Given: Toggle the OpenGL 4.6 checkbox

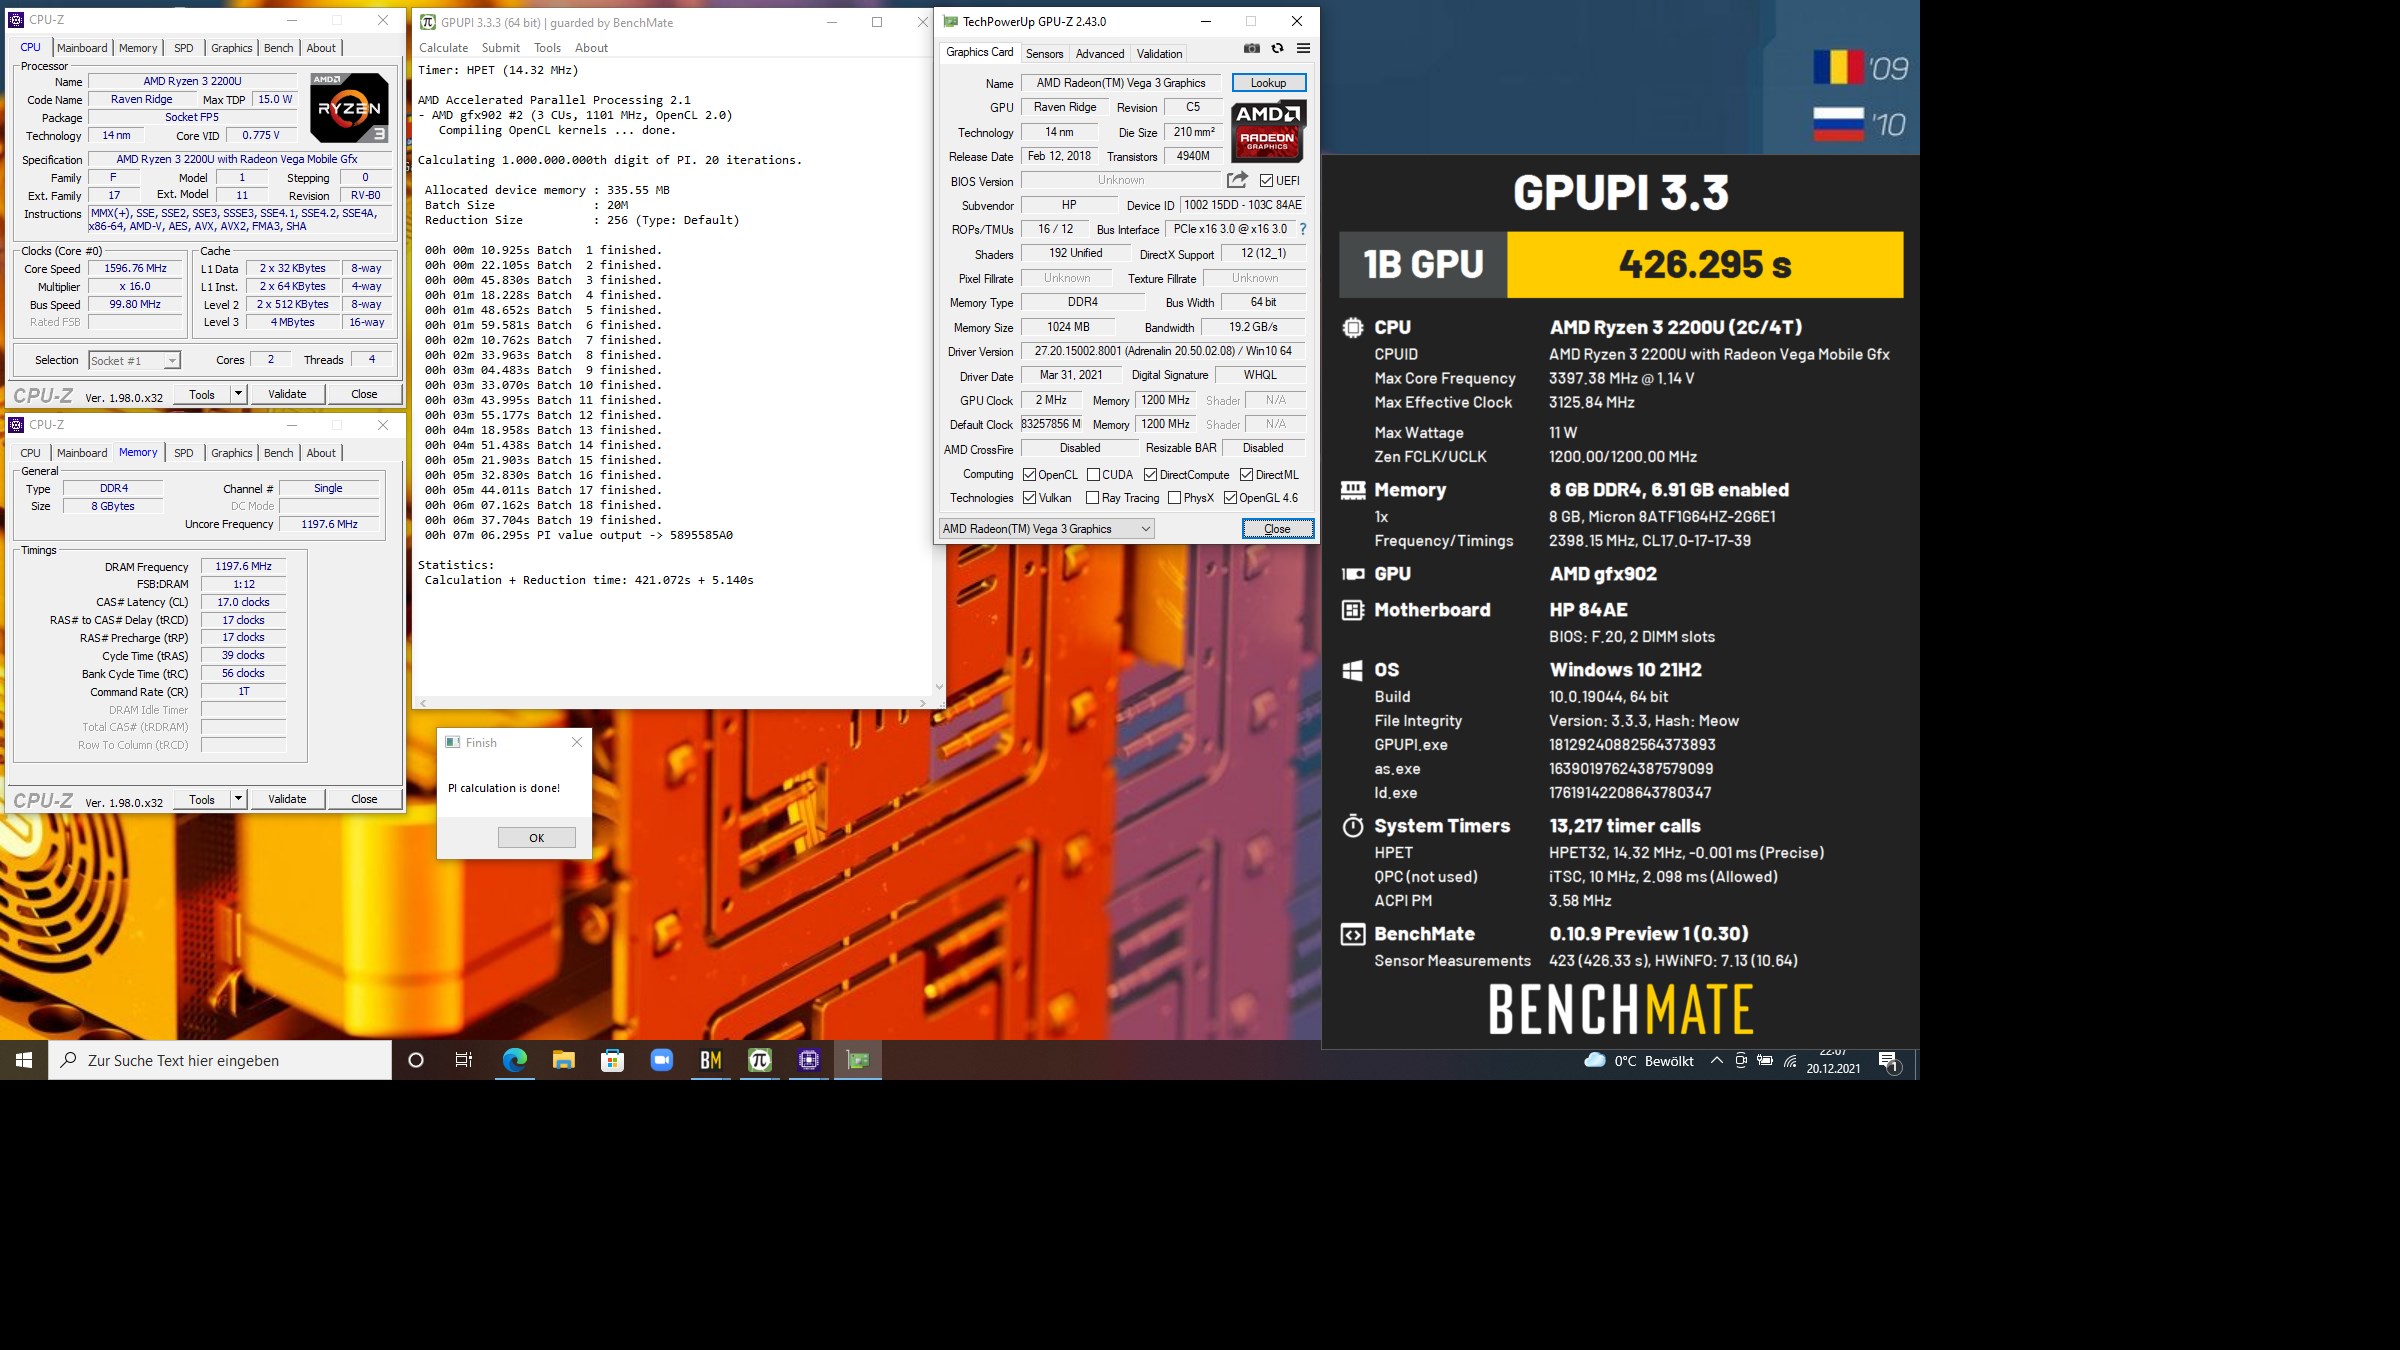Looking at the screenshot, I should (1230, 498).
